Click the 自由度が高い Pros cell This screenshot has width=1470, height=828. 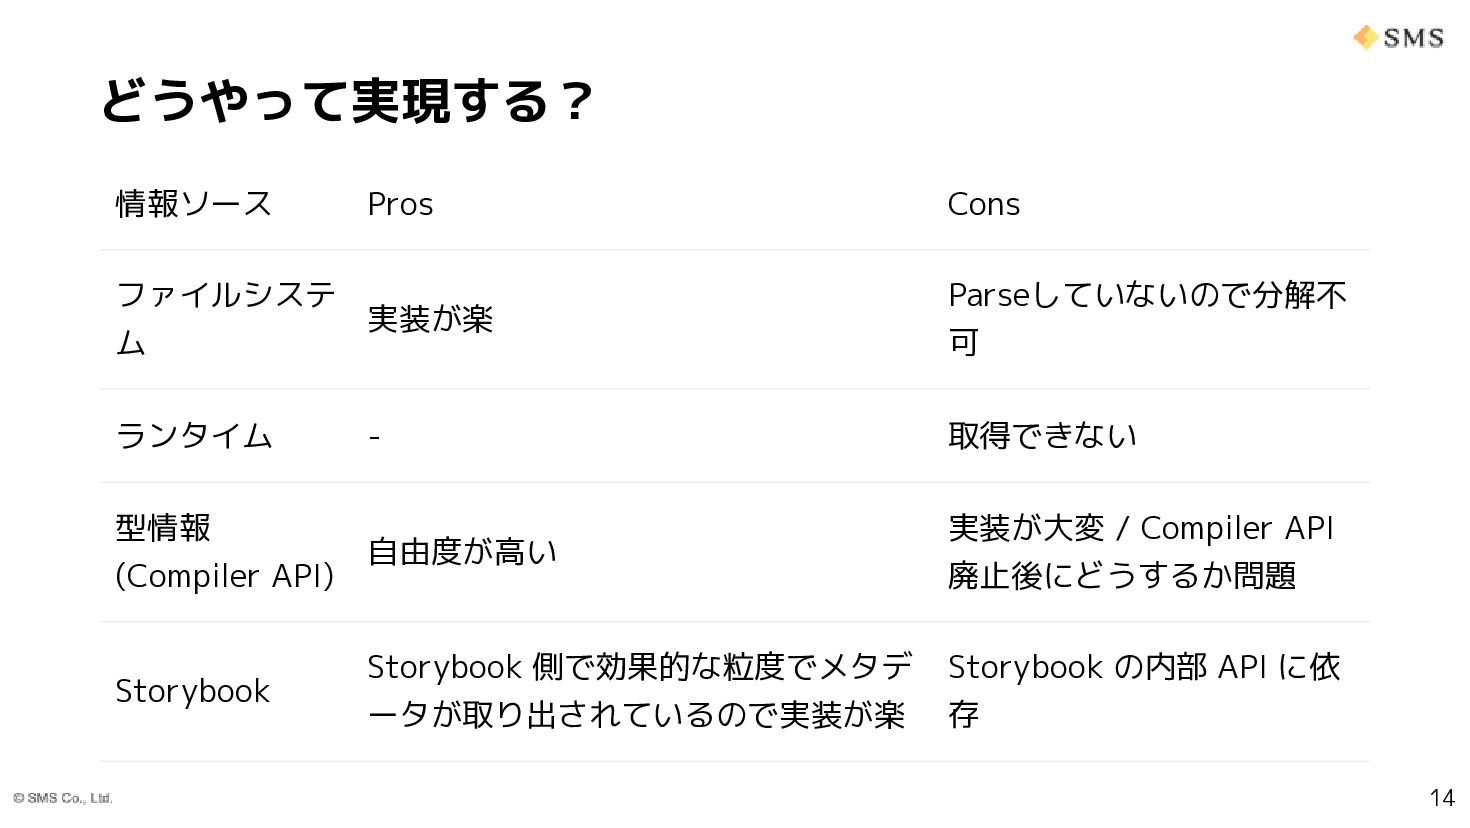click(462, 551)
